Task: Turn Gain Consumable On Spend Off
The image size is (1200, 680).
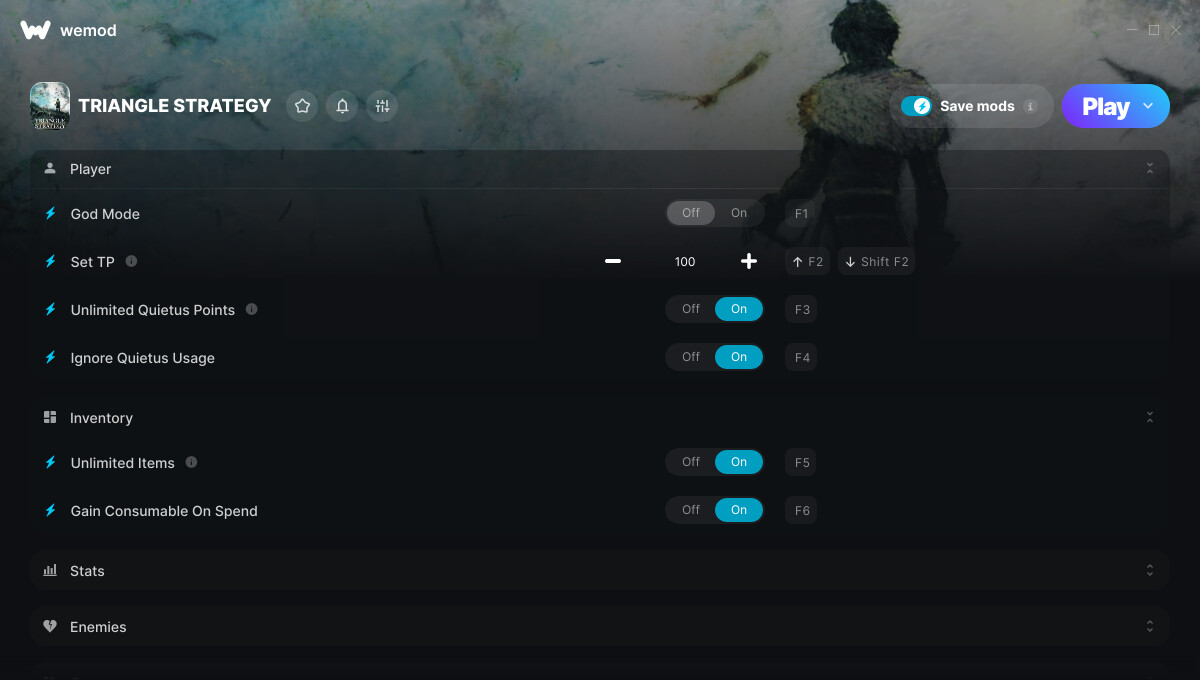Action: 691,510
